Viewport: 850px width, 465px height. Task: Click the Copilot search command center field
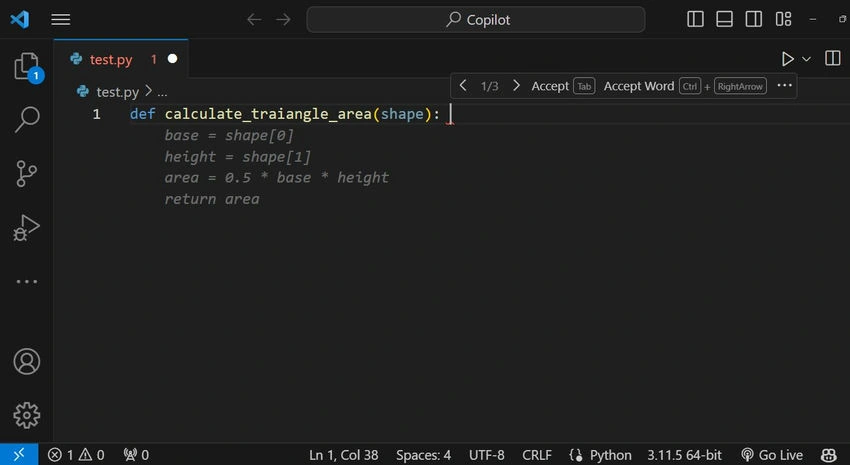tap(476, 20)
